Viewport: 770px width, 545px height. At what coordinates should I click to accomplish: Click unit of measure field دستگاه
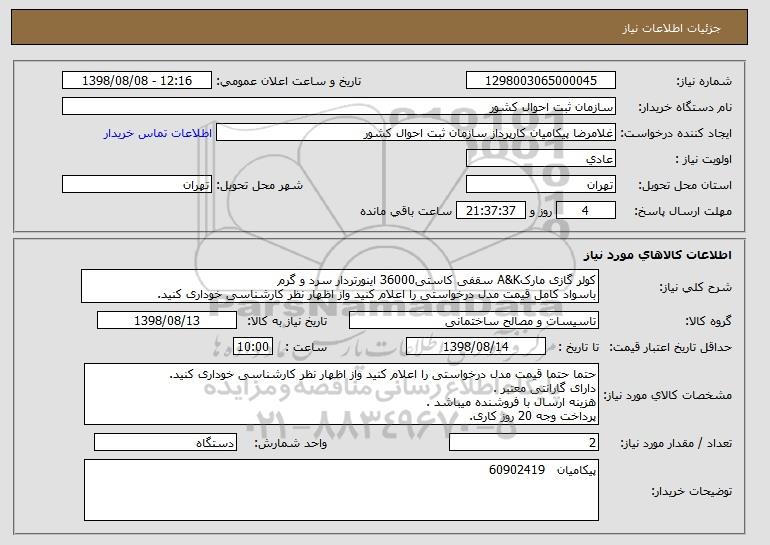point(165,442)
